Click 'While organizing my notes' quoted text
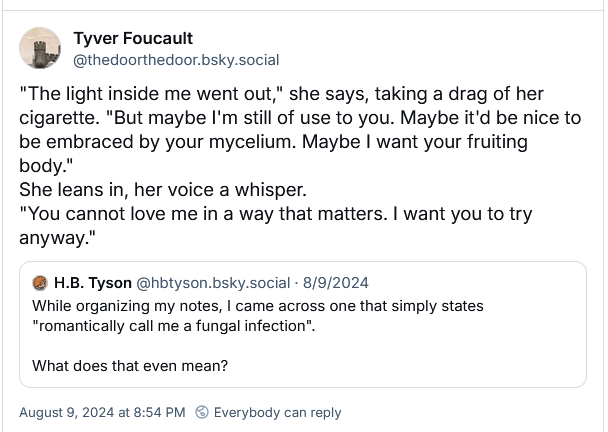The image size is (608, 432). tap(257, 306)
